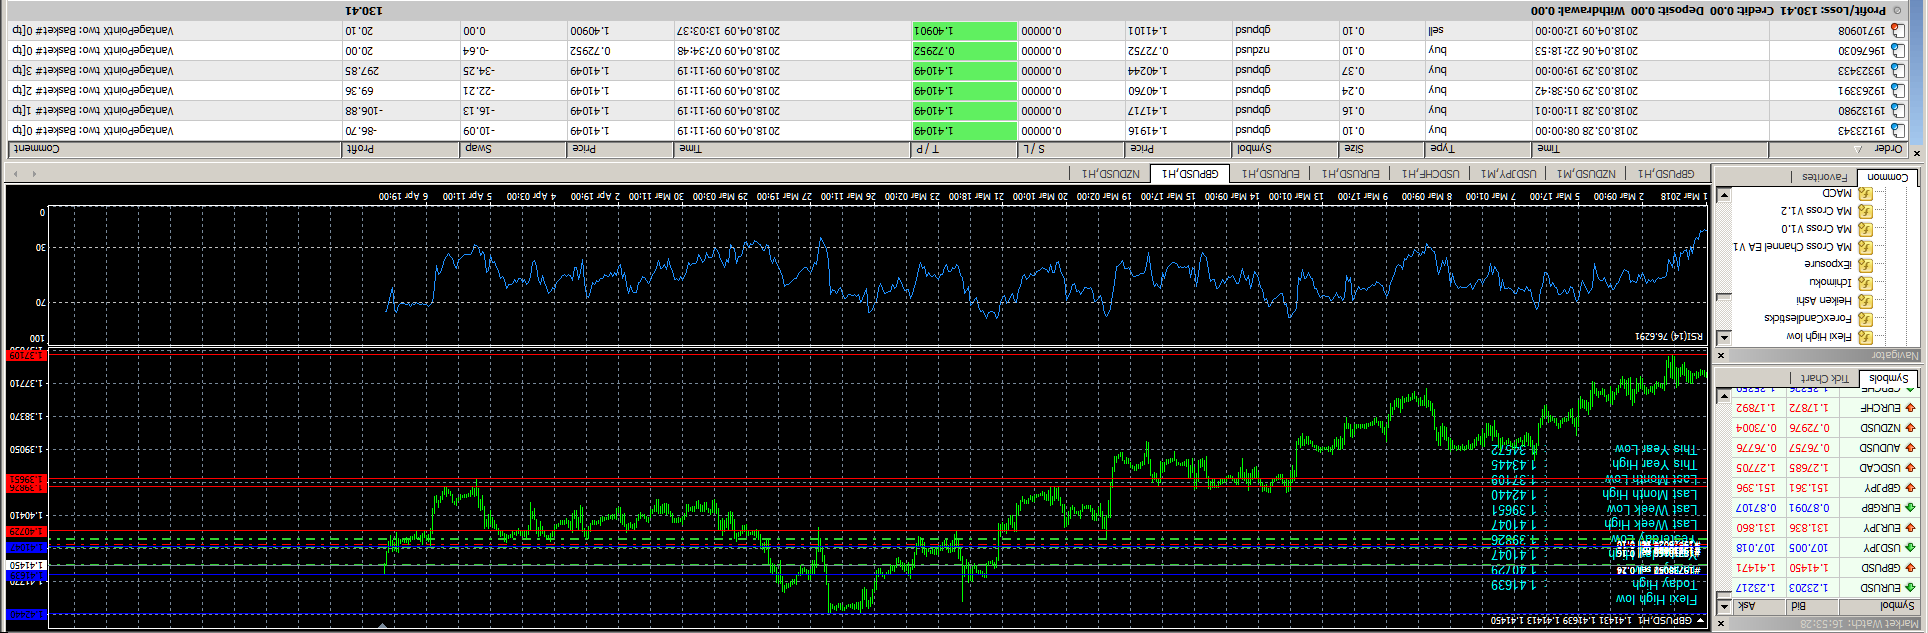This screenshot has height=633, width=1928.
Task: Open the Favorites tab in Navigator
Action: point(1824,177)
